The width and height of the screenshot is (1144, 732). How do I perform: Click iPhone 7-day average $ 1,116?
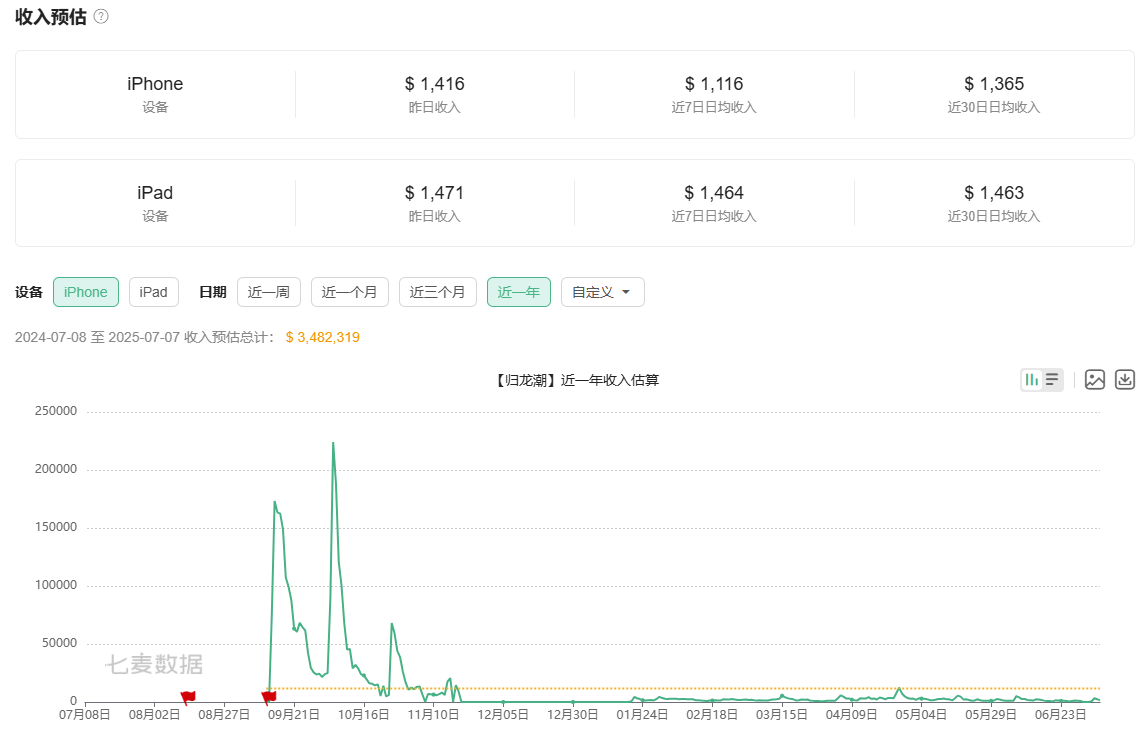coord(714,84)
